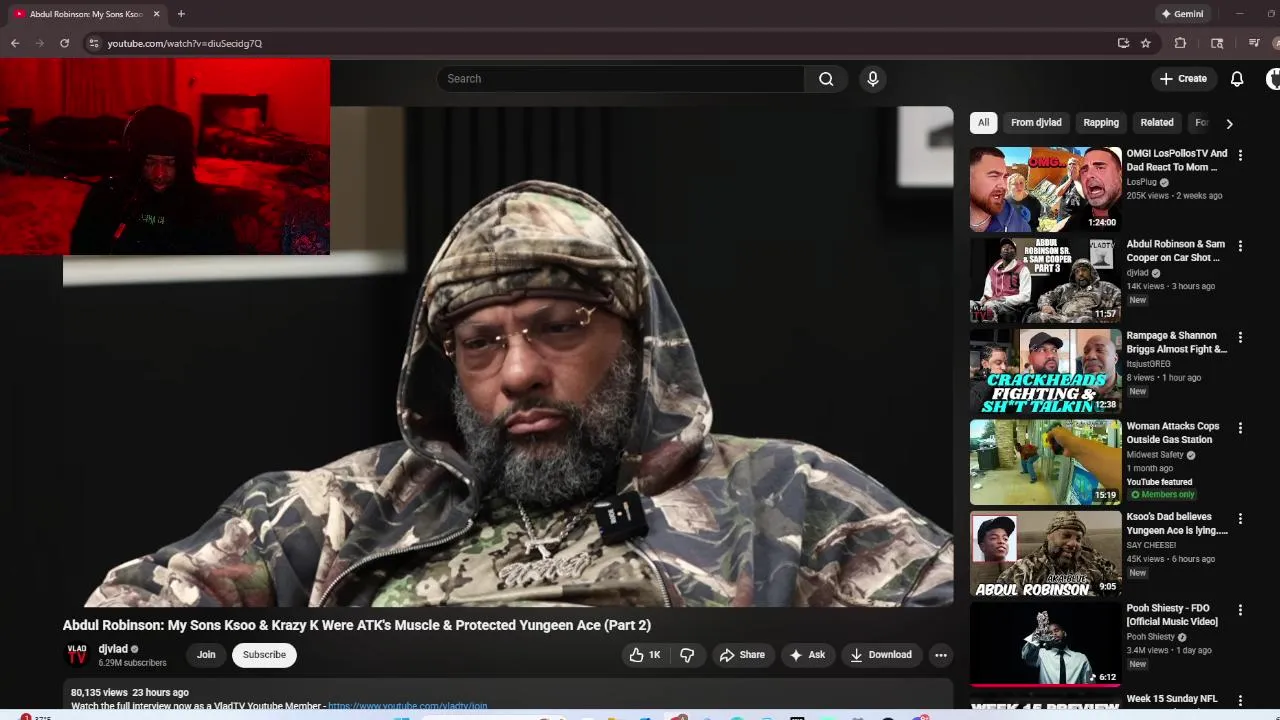The width and height of the screenshot is (1280, 720).
Task: Click the Create button
Action: point(1183,79)
